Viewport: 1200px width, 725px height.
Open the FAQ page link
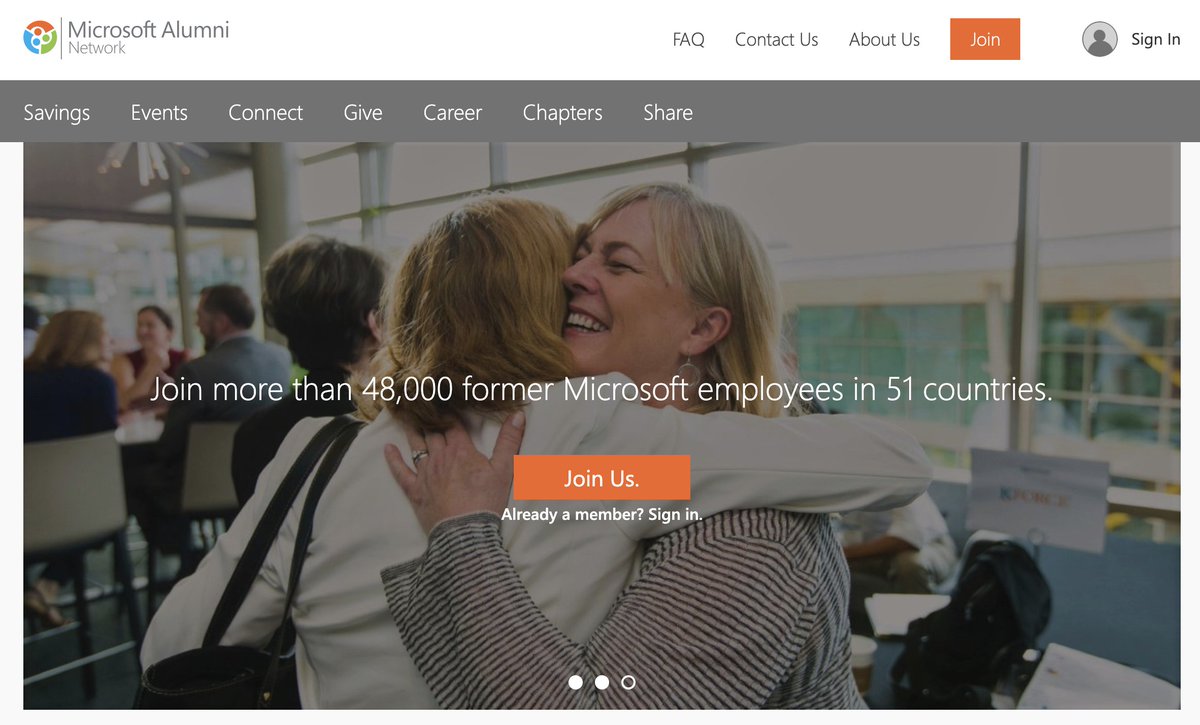point(688,40)
